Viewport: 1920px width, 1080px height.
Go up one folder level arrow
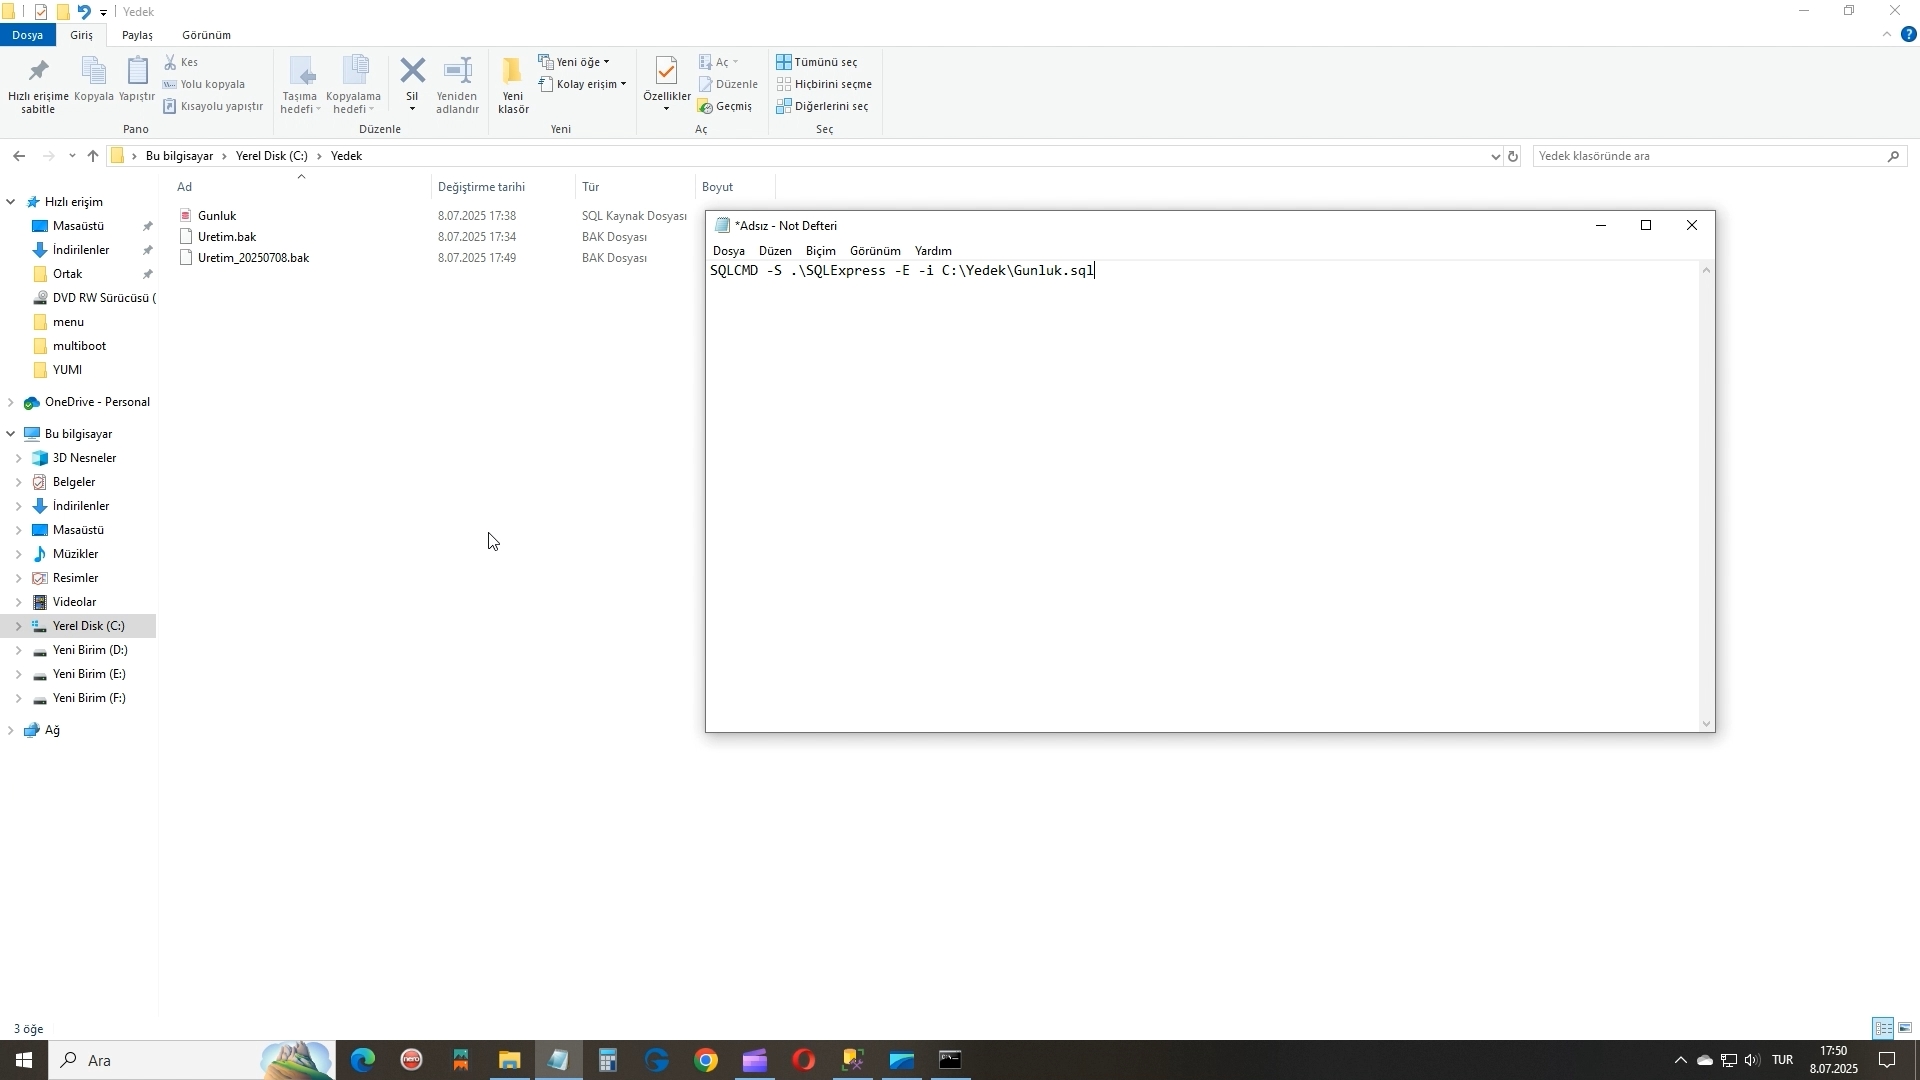pos(93,156)
